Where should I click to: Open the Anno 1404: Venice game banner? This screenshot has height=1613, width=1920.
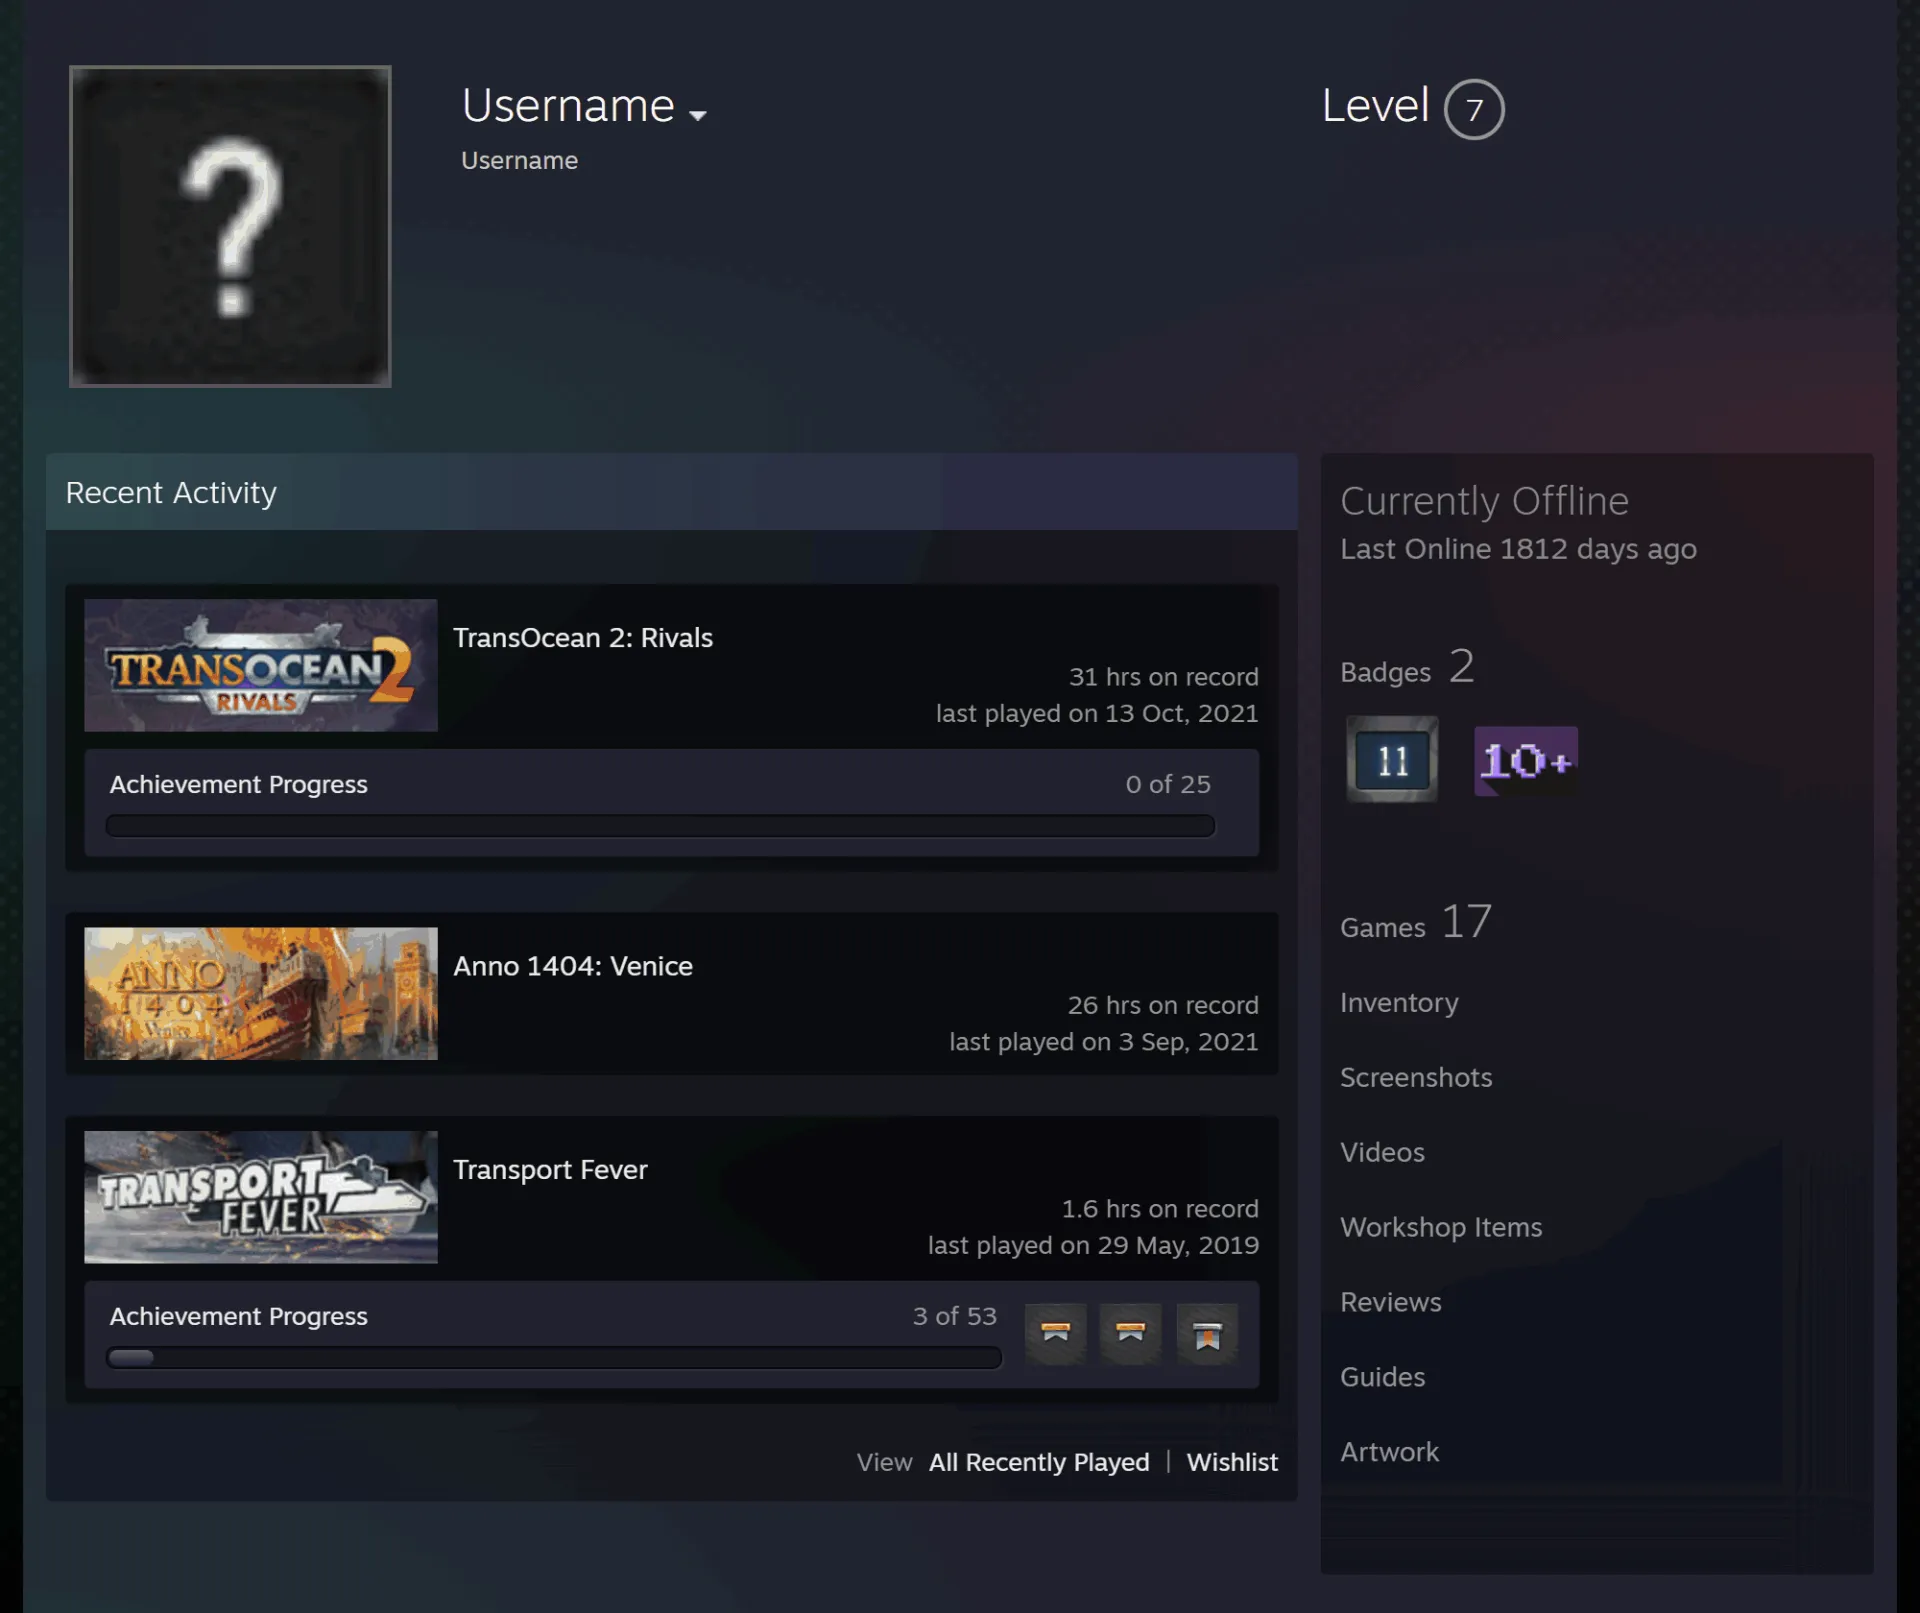261,993
